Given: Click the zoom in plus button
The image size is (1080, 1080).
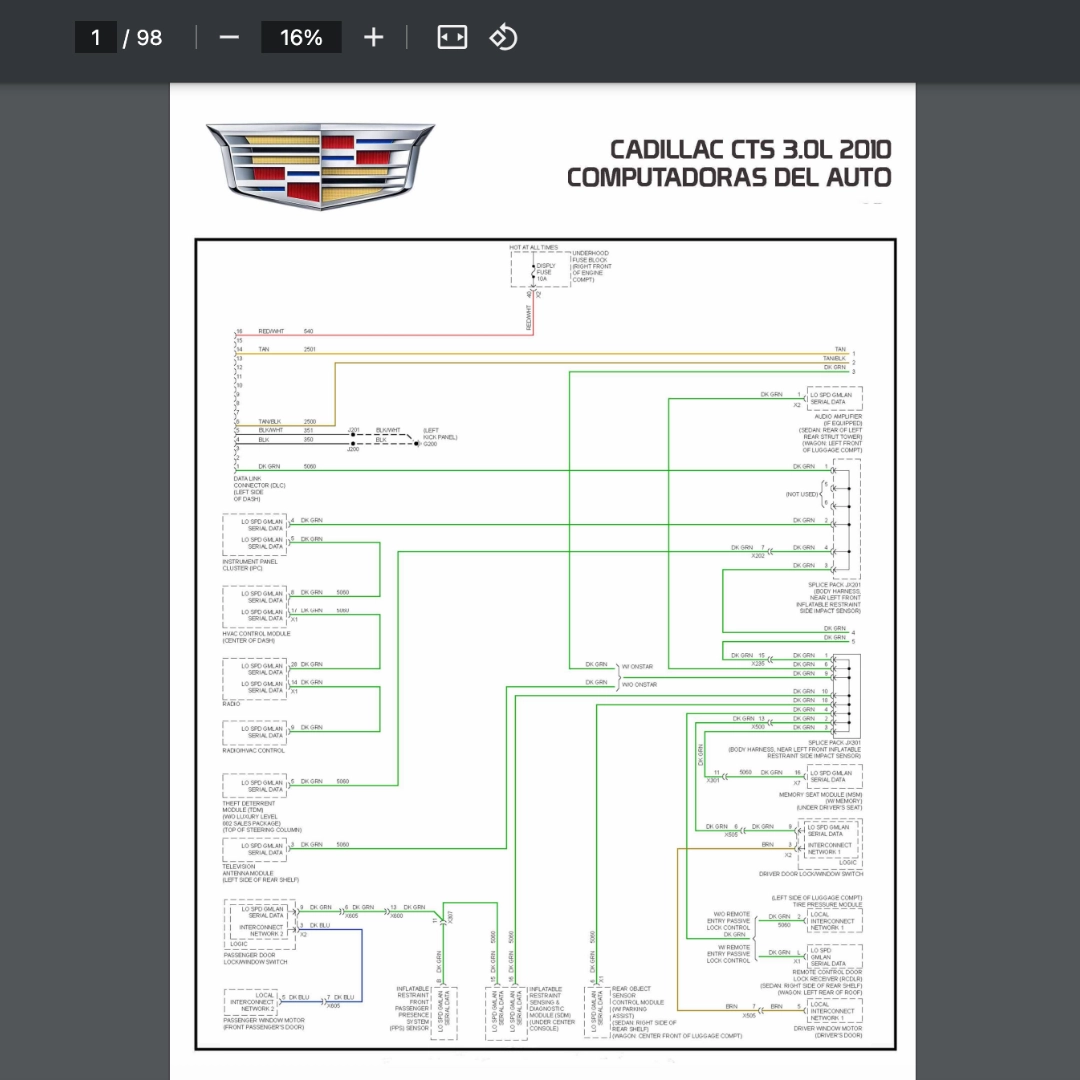Looking at the screenshot, I should coord(373,37).
